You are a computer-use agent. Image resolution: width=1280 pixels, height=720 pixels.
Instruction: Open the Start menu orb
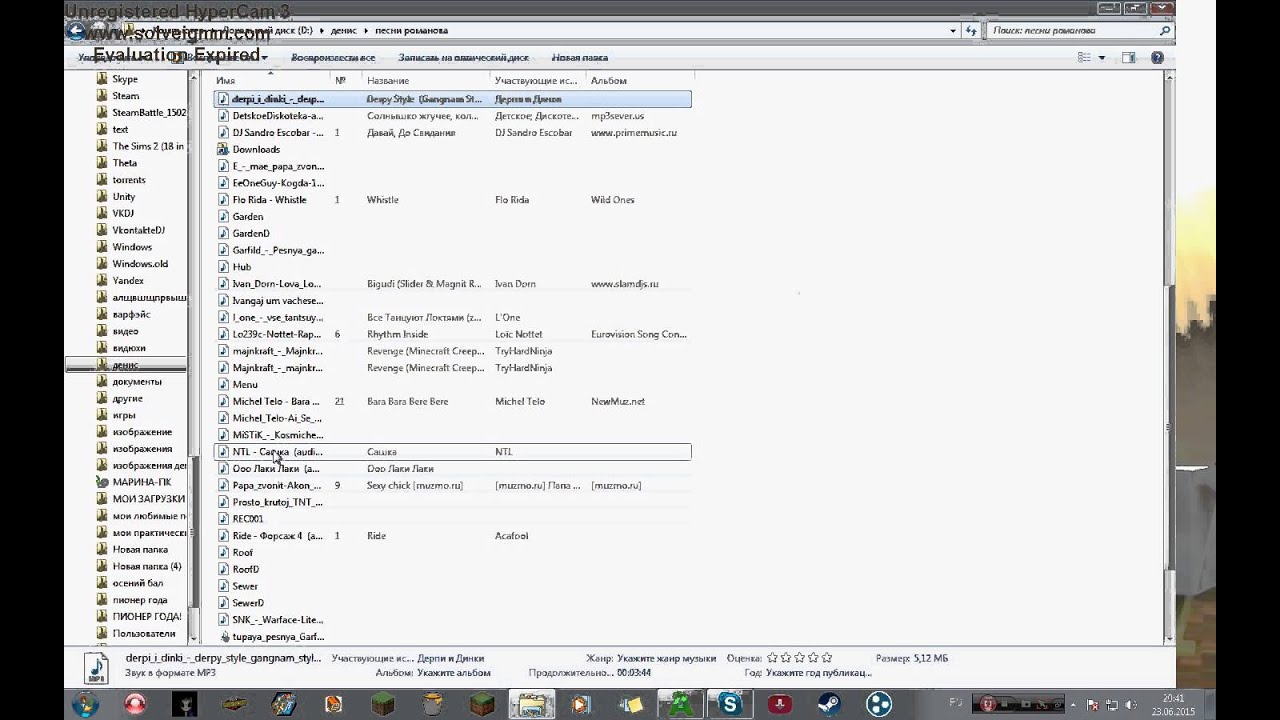click(x=85, y=705)
